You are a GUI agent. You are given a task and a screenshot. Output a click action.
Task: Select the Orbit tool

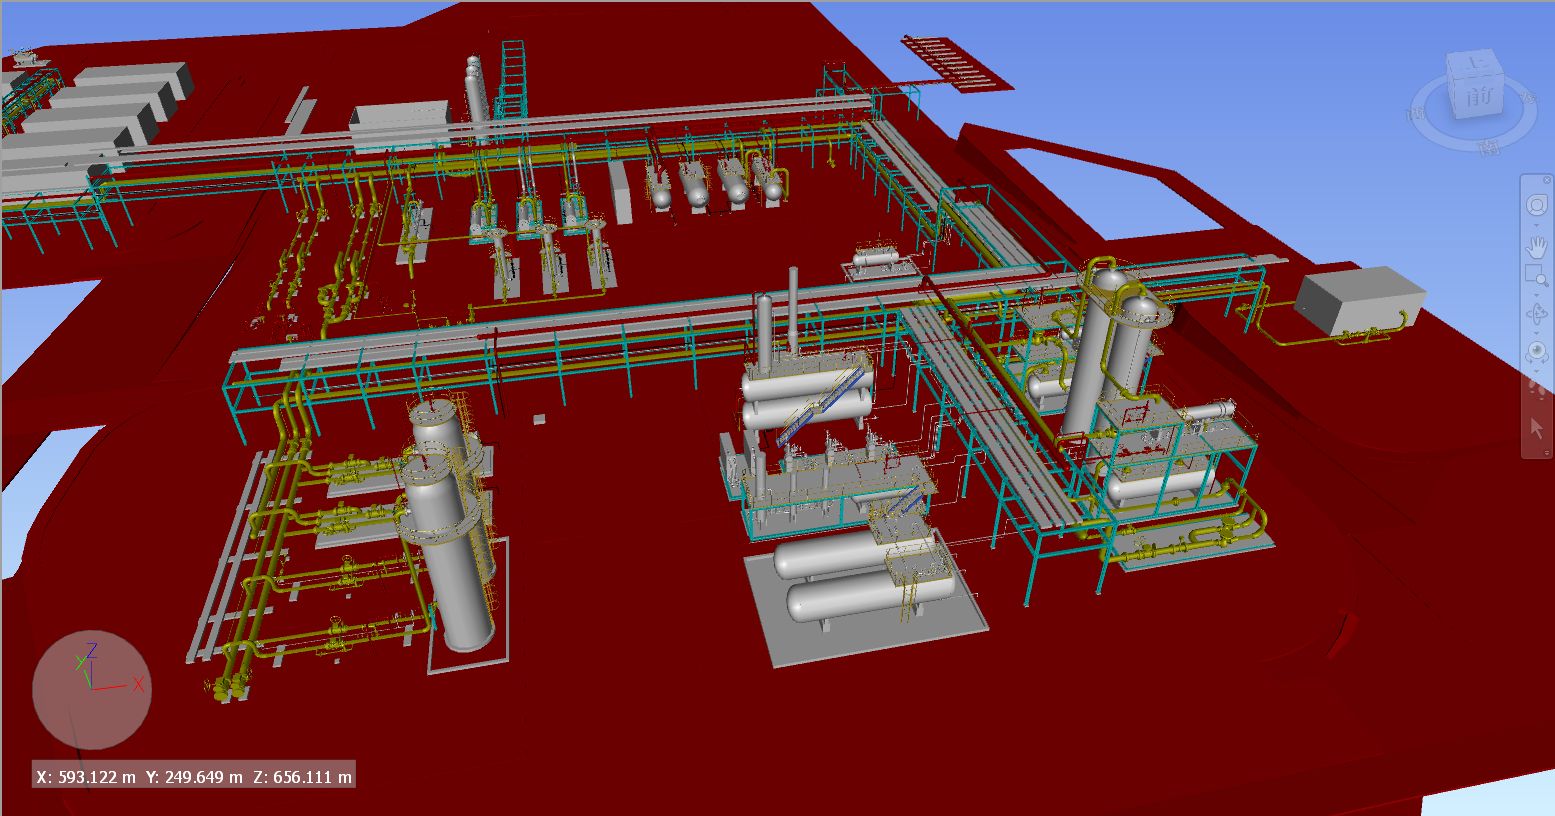tap(1536, 314)
